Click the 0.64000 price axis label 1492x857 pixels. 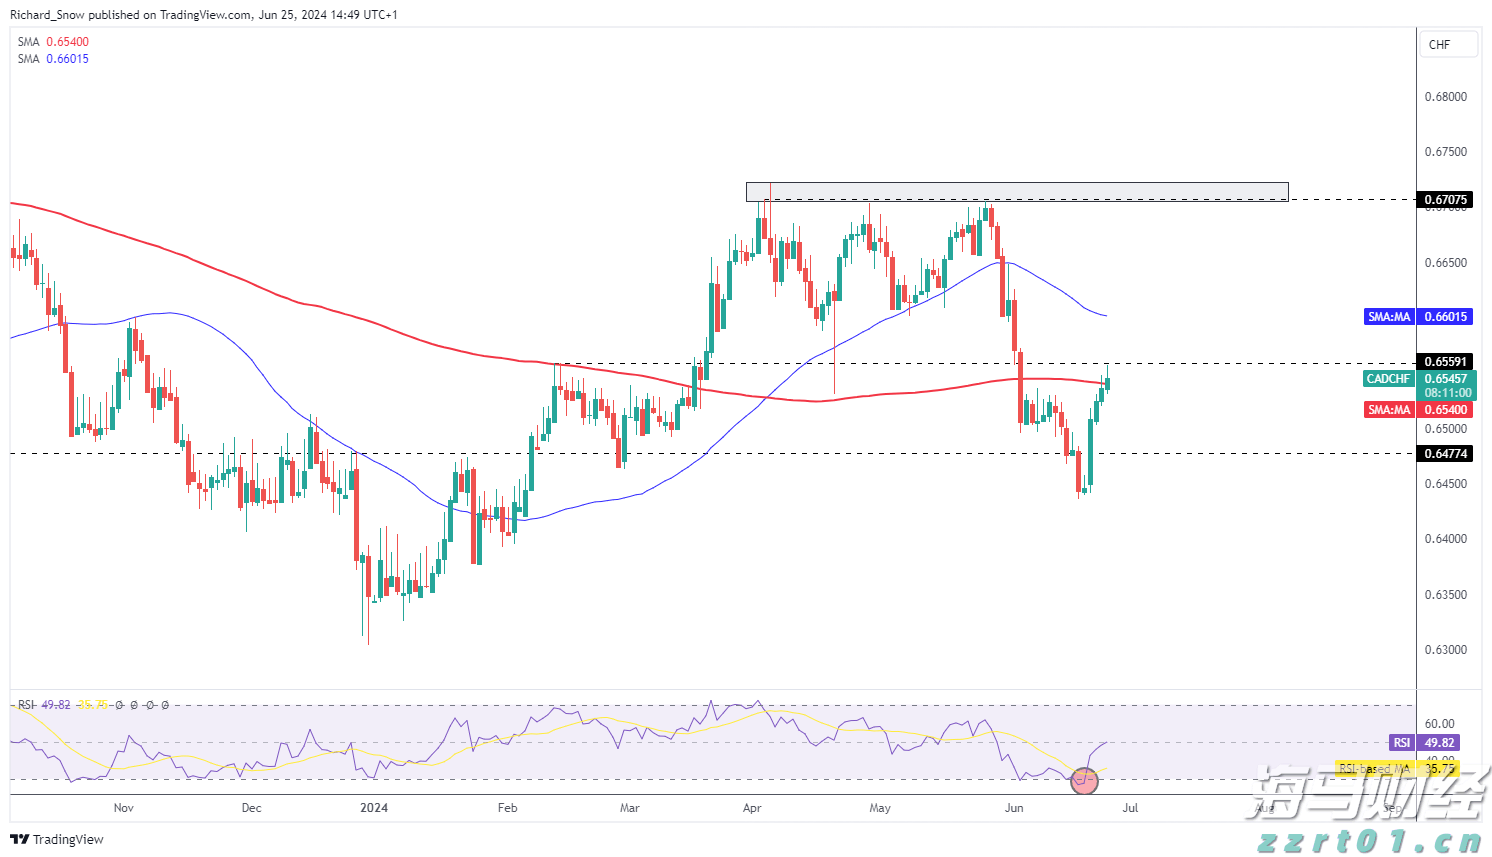(x=1446, y=539)
